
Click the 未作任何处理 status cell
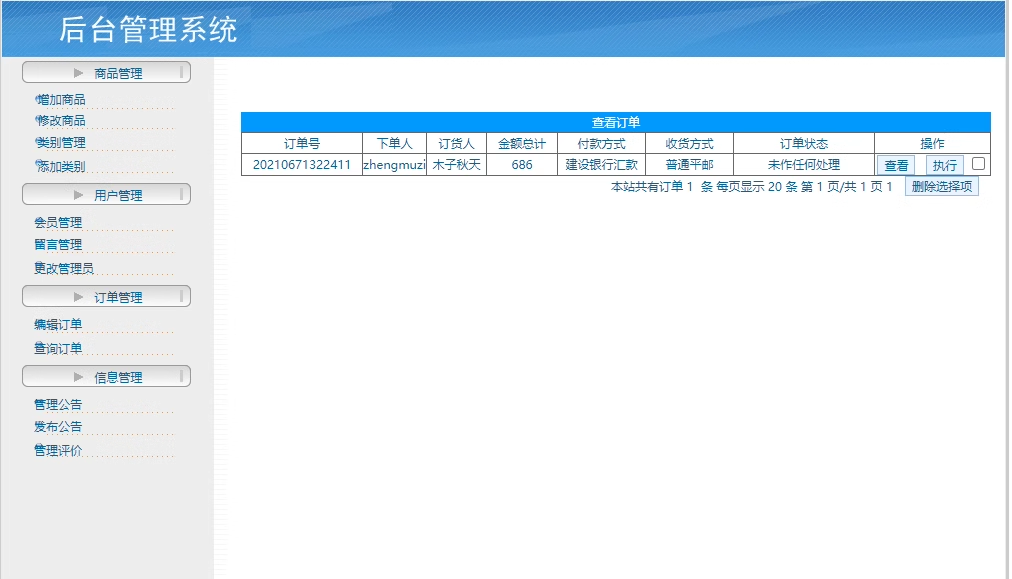click(804, 165)
